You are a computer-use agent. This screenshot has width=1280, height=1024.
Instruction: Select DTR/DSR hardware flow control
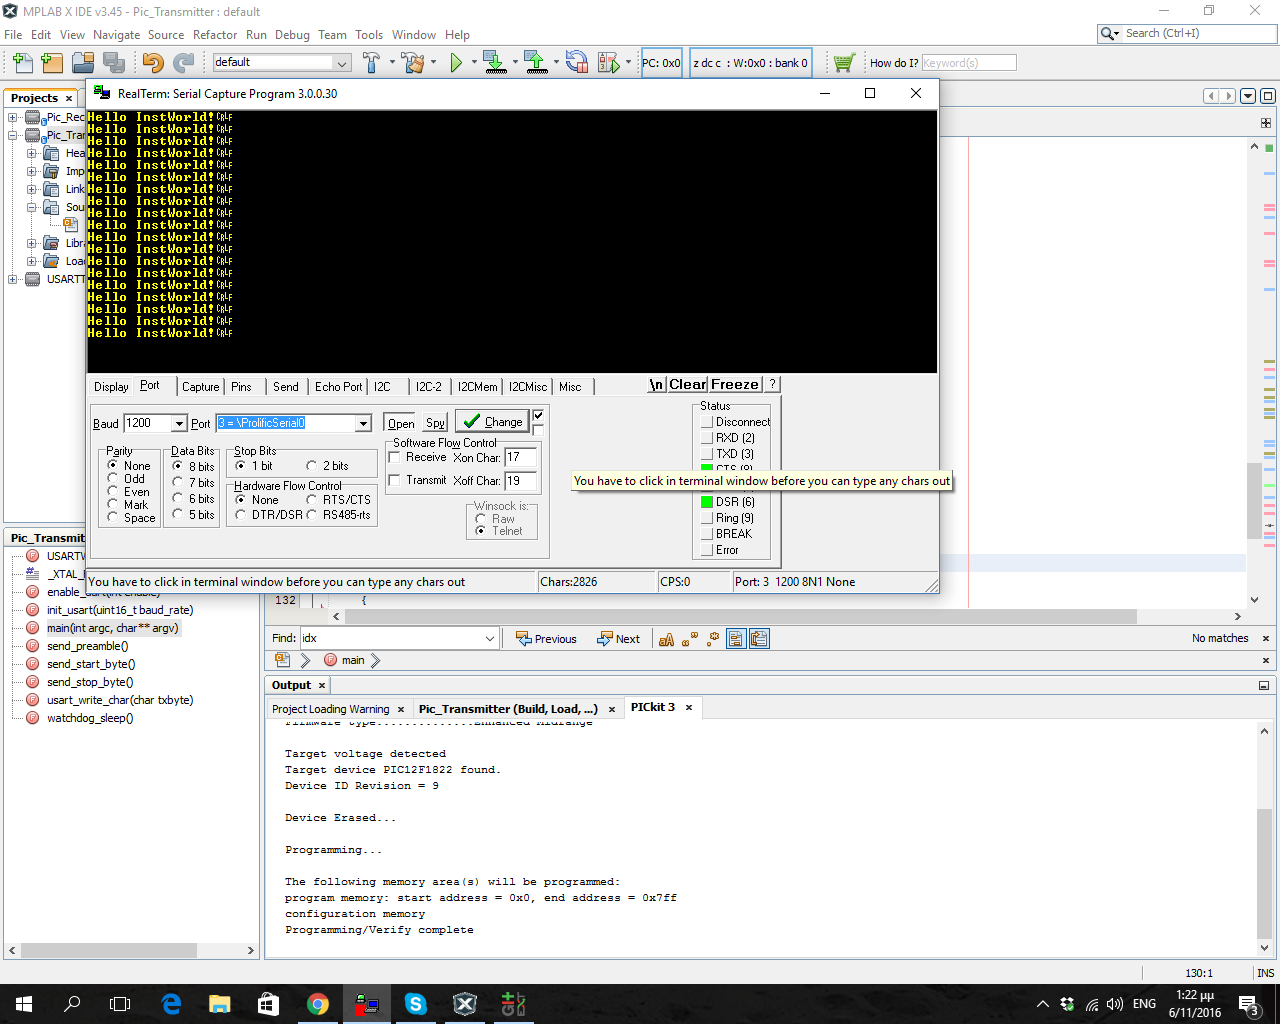(x=241, y=515)
